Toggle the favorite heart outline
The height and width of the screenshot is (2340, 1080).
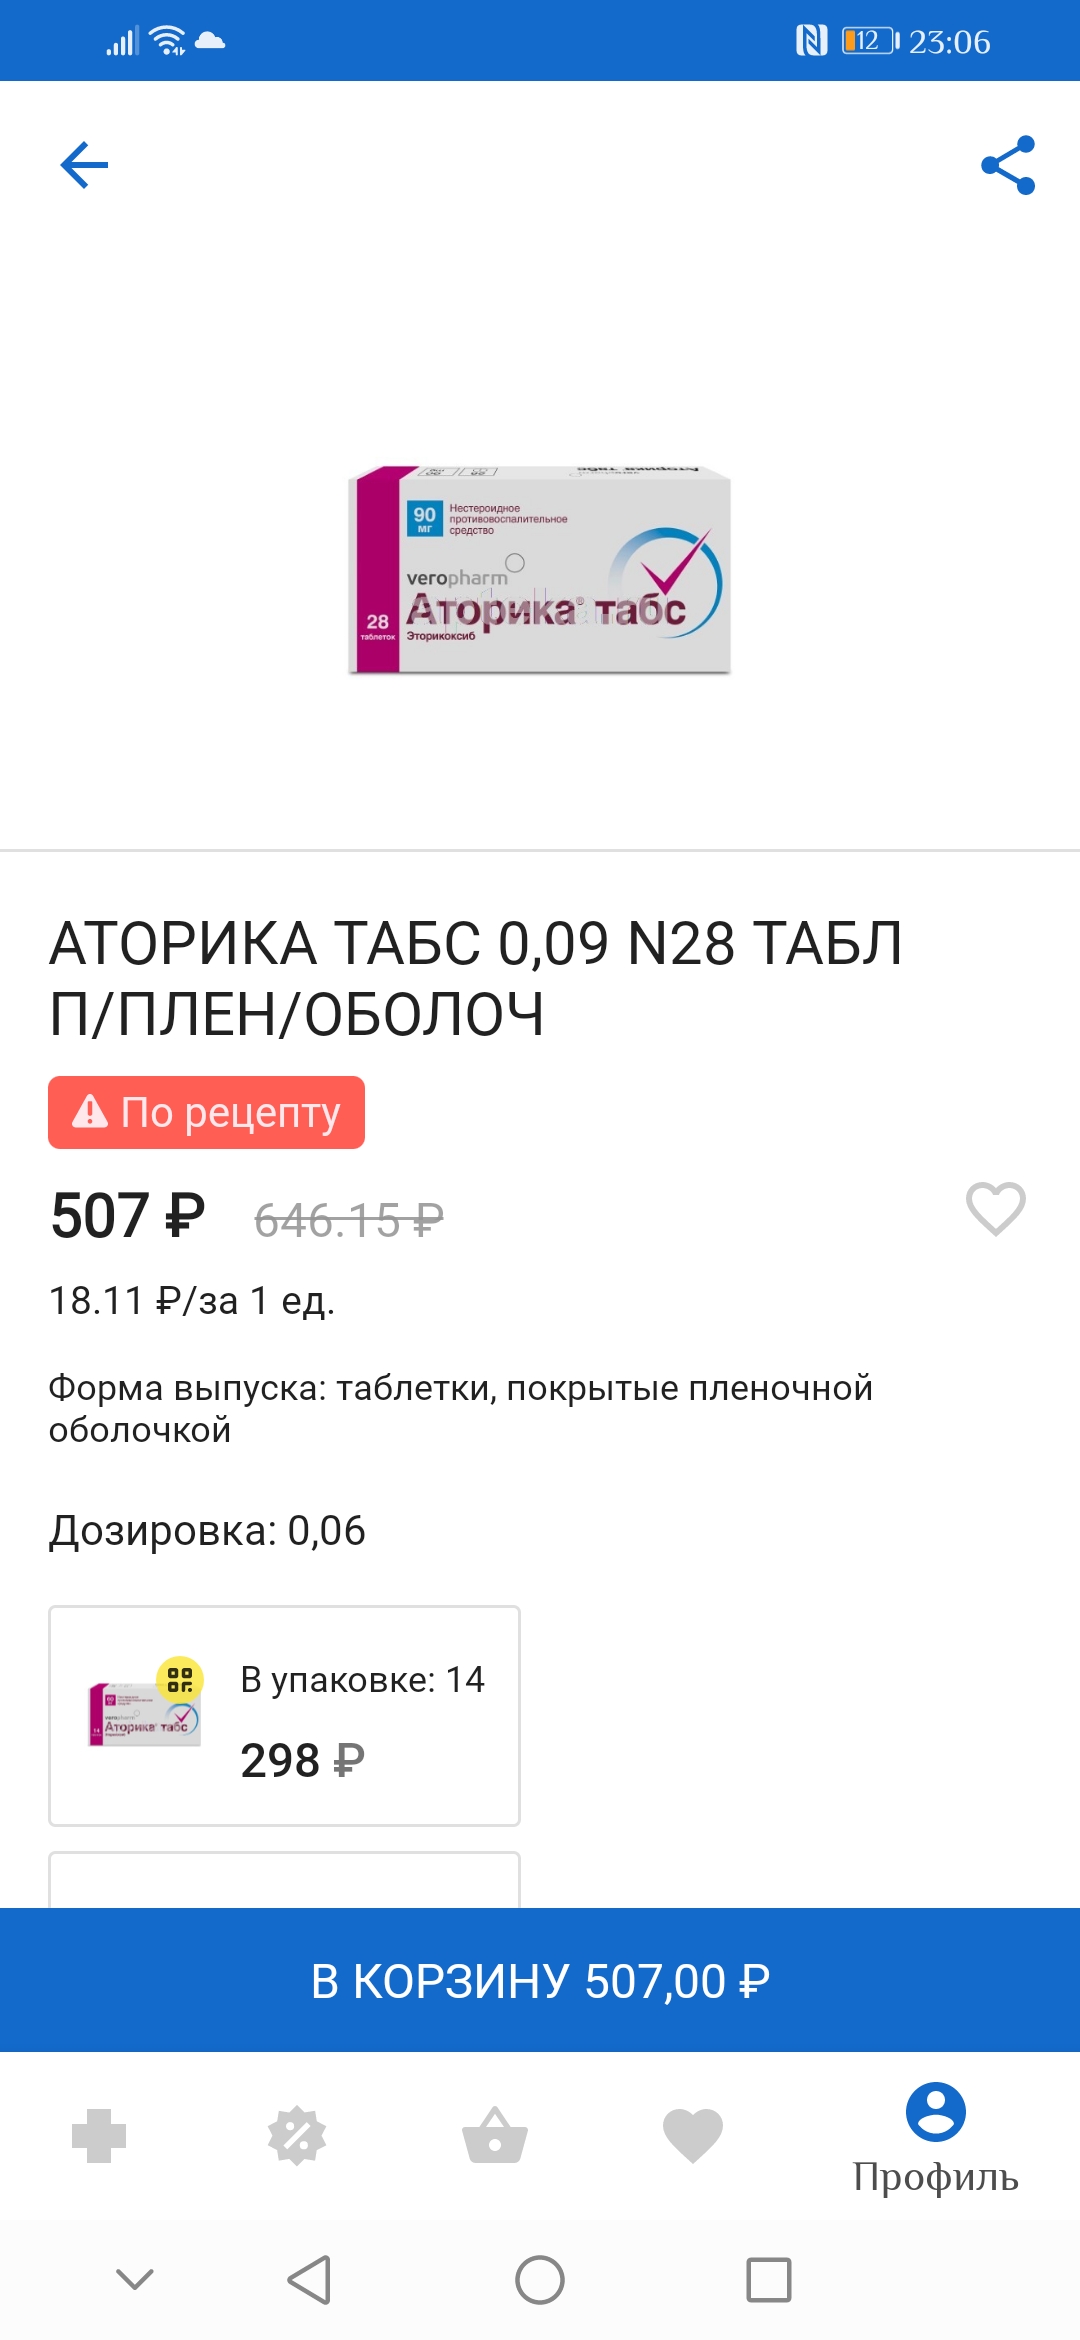point(995,1208)
